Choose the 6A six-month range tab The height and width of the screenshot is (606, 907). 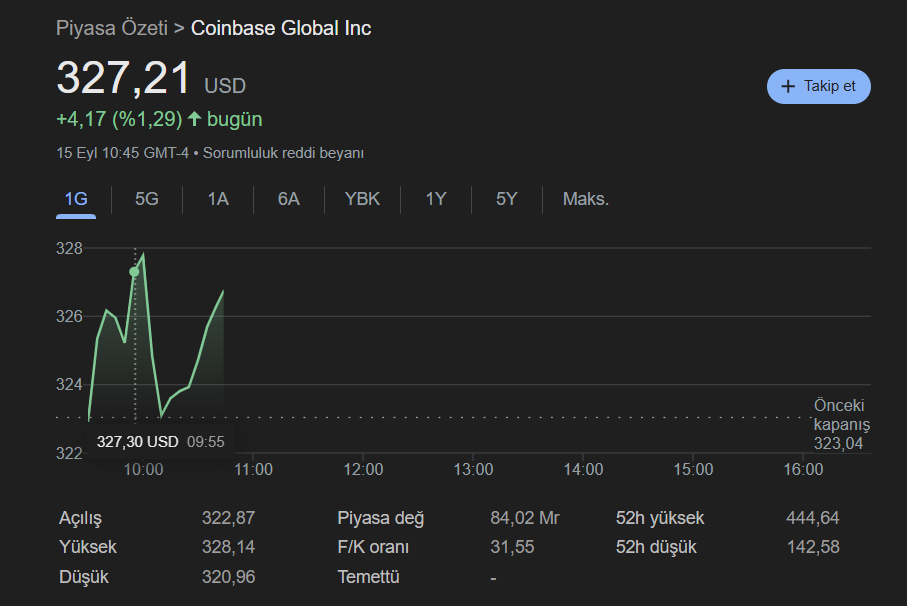[289, 199]
